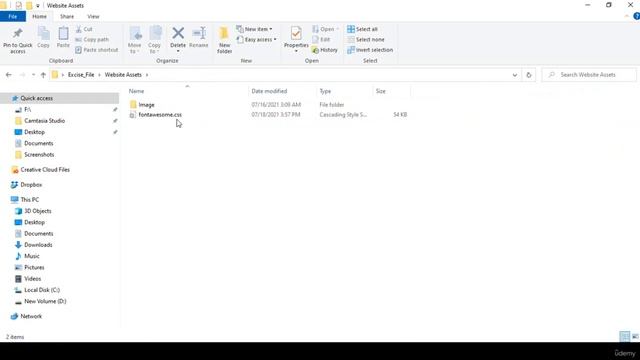Open the Copy to menu
This screenshot has height=360, width=640.
(155, 40)
